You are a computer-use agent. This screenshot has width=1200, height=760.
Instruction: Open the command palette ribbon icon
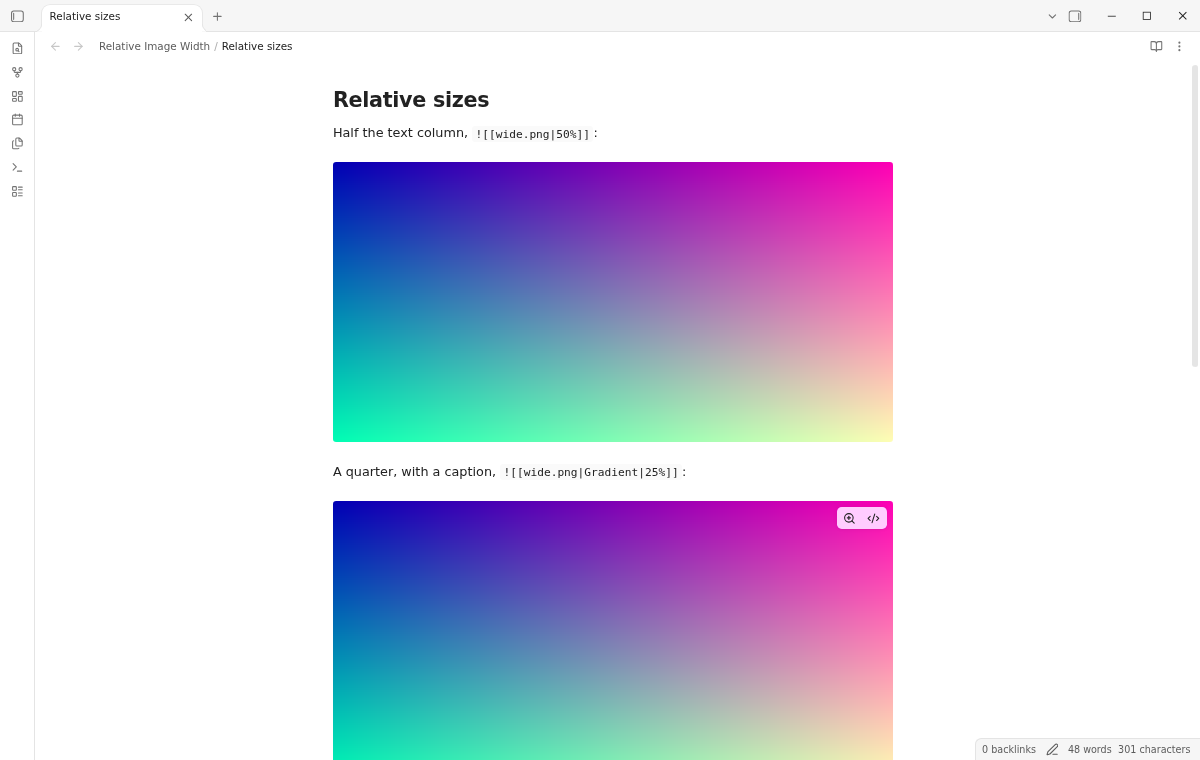coord(17,167)
